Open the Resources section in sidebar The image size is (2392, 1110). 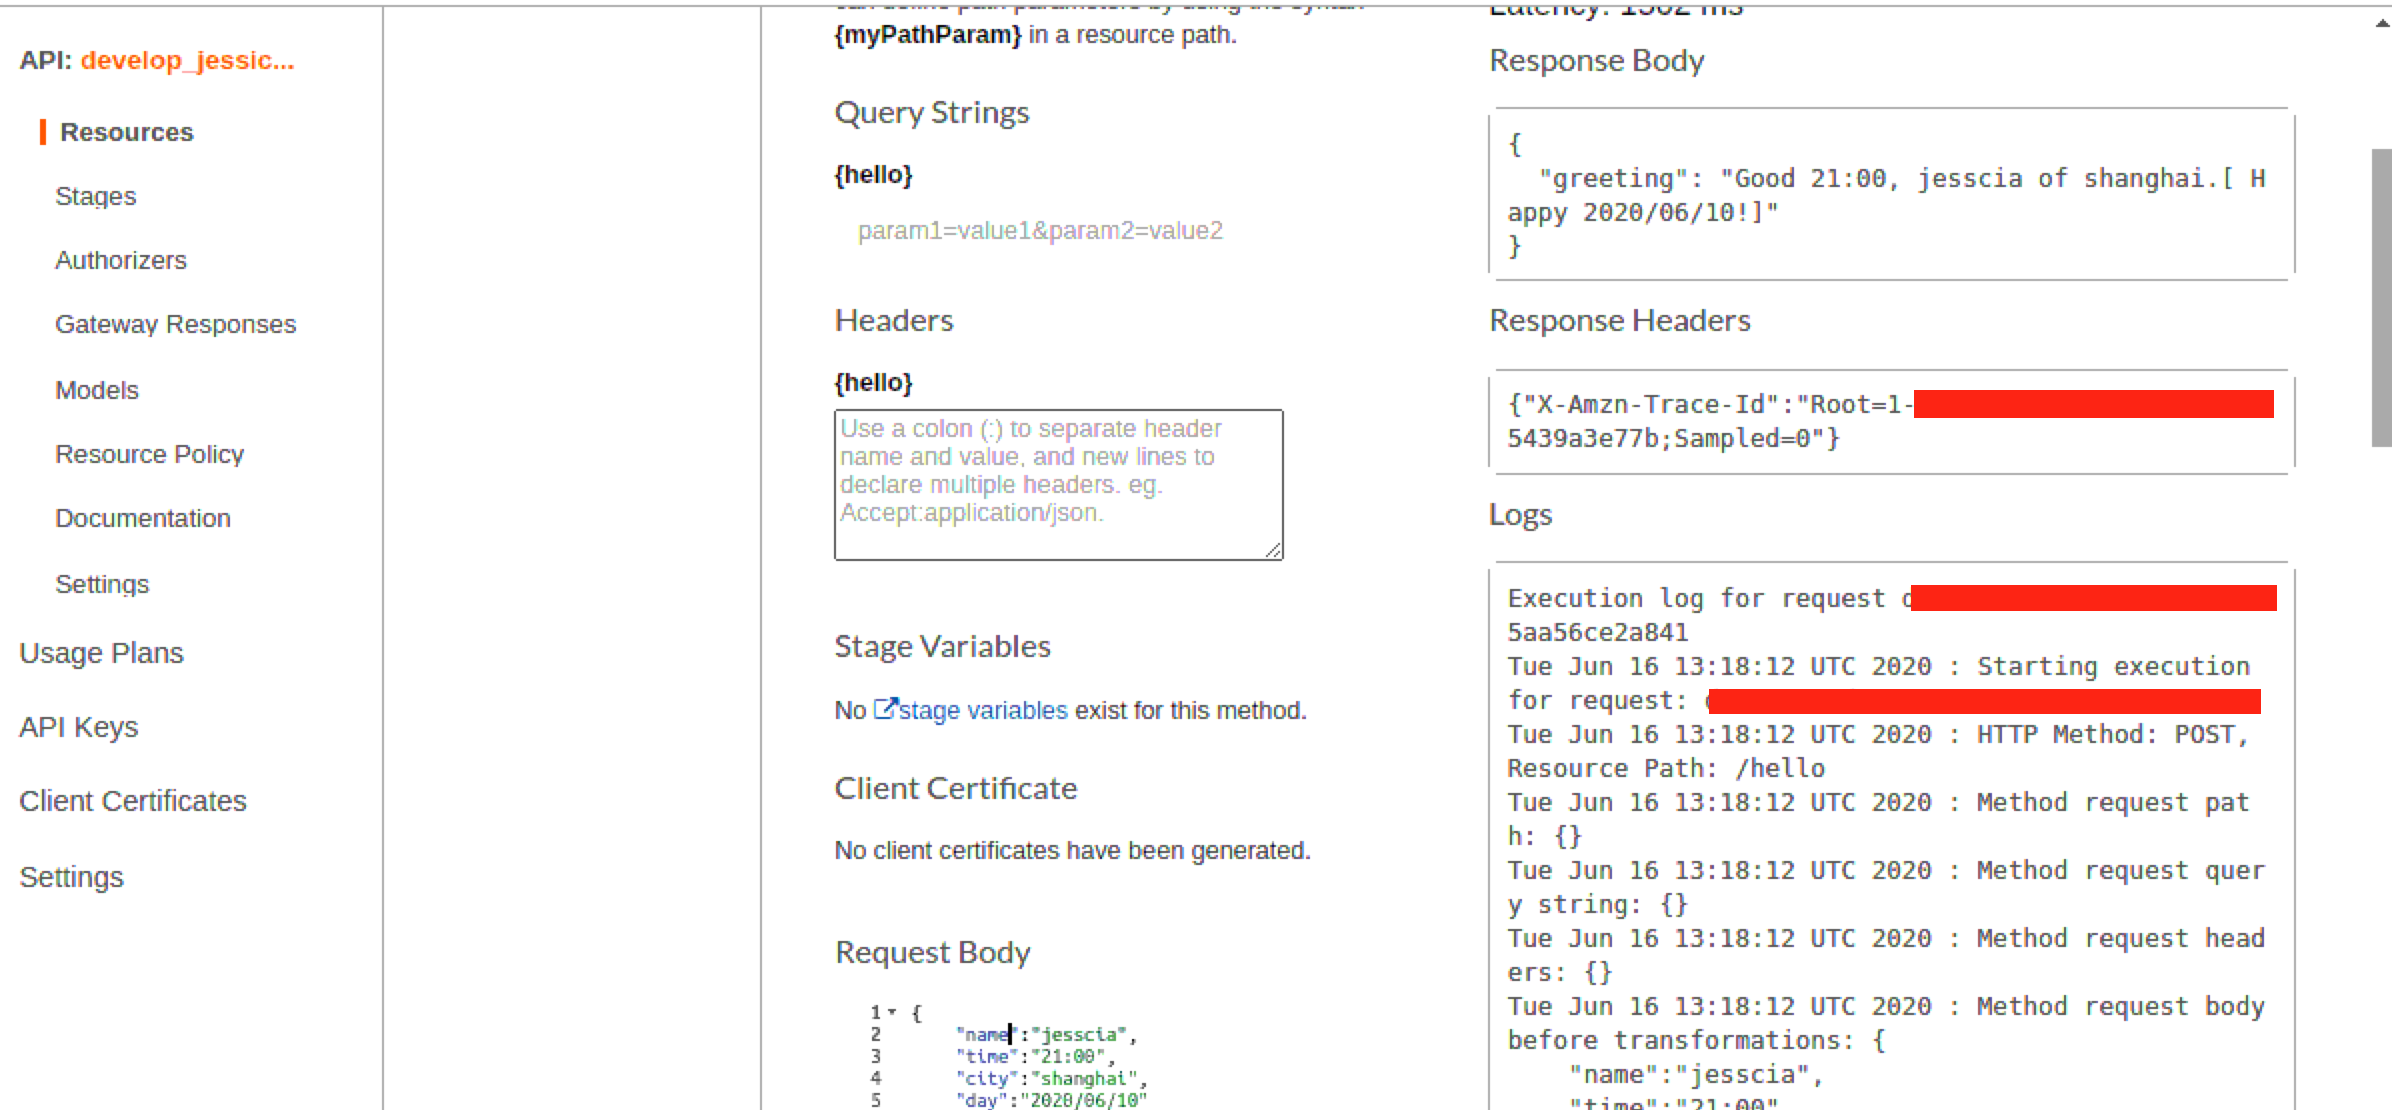[126, 131]
